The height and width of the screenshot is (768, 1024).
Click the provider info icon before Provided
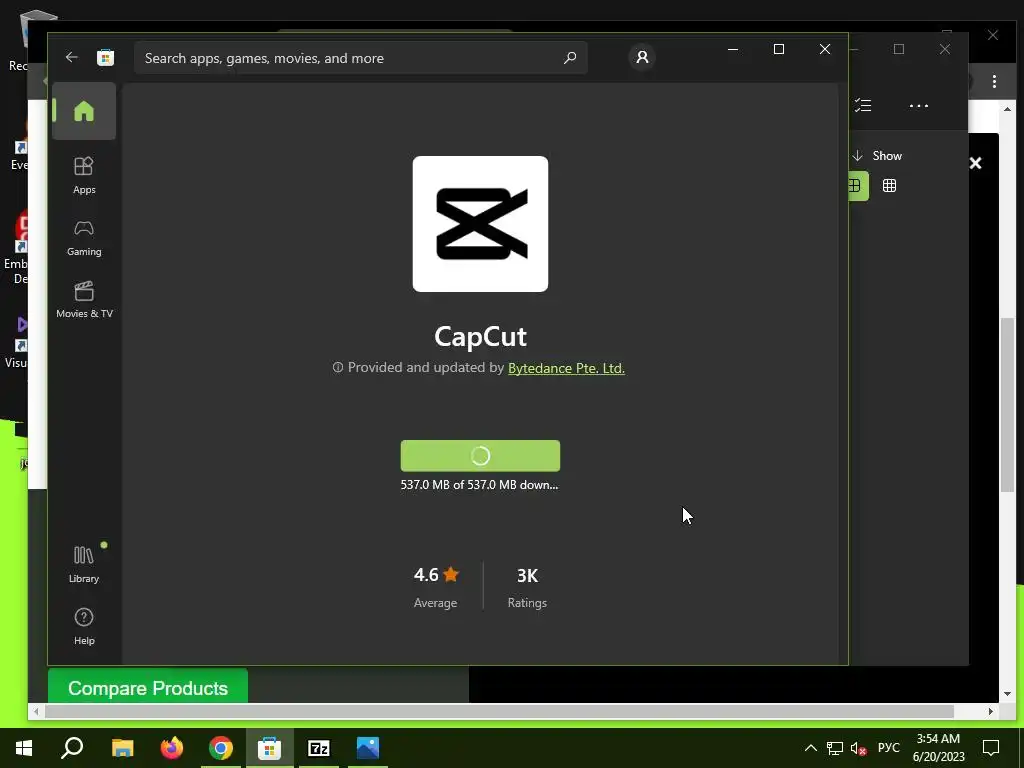[x=338, y=368]
